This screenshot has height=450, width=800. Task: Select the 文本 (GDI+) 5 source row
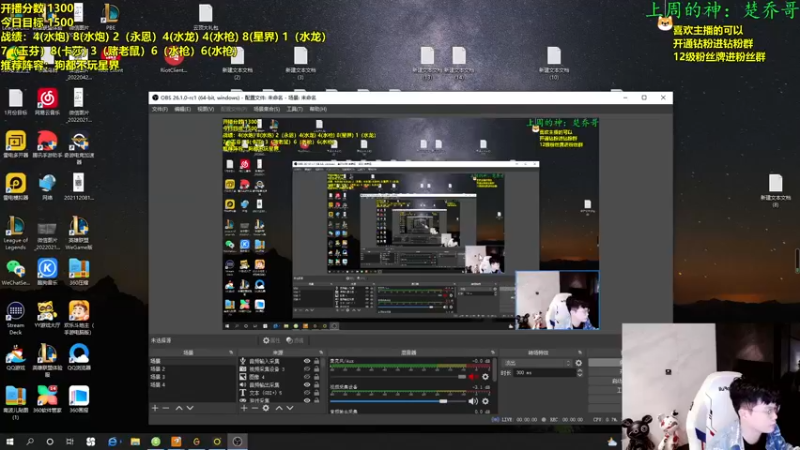(x=280, y=393)
